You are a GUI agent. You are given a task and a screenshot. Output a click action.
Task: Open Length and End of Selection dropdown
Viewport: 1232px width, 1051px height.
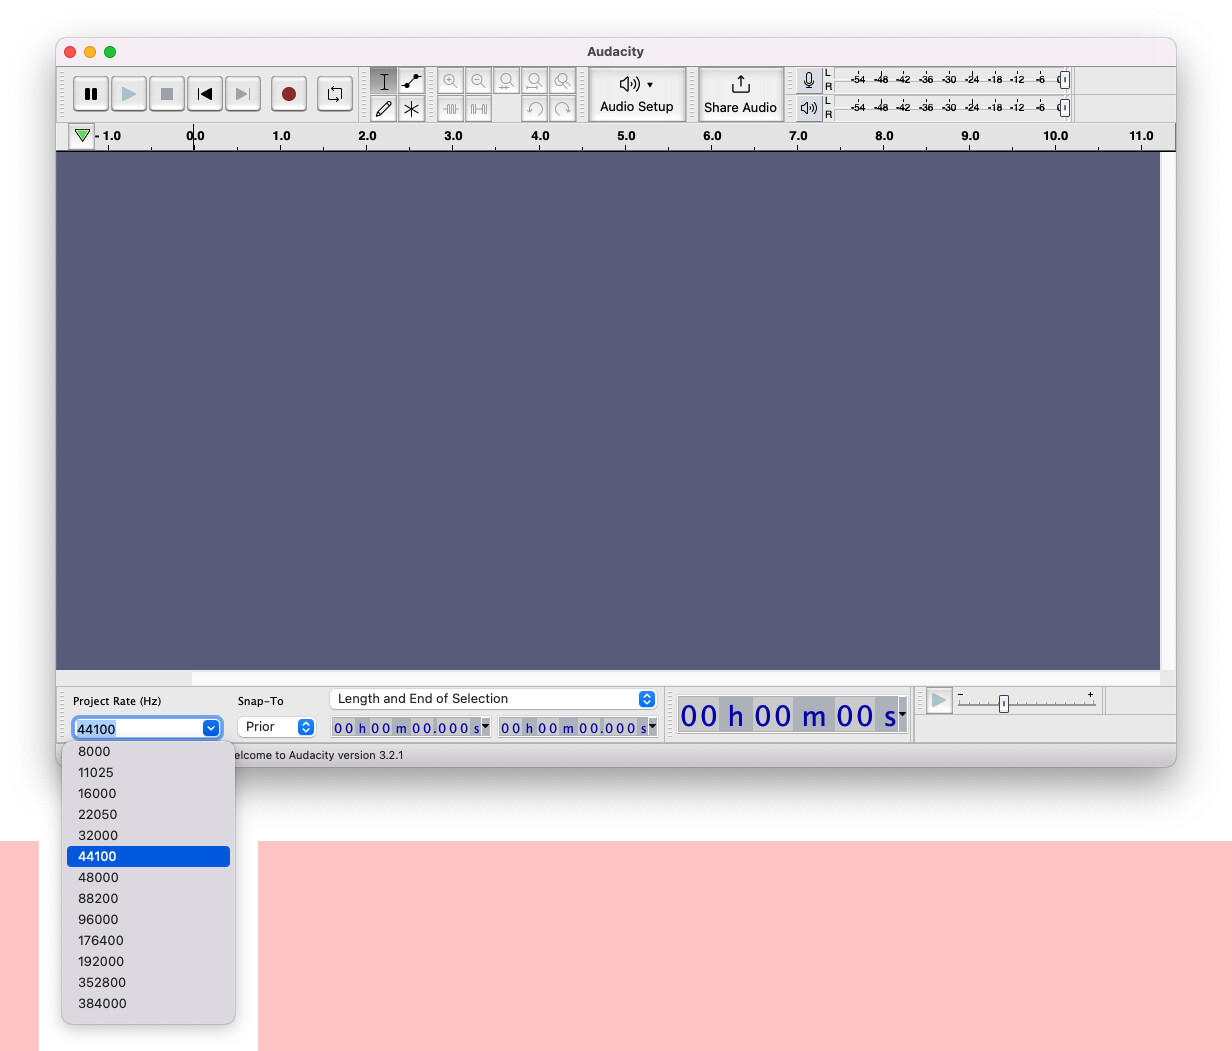point(493,699)
